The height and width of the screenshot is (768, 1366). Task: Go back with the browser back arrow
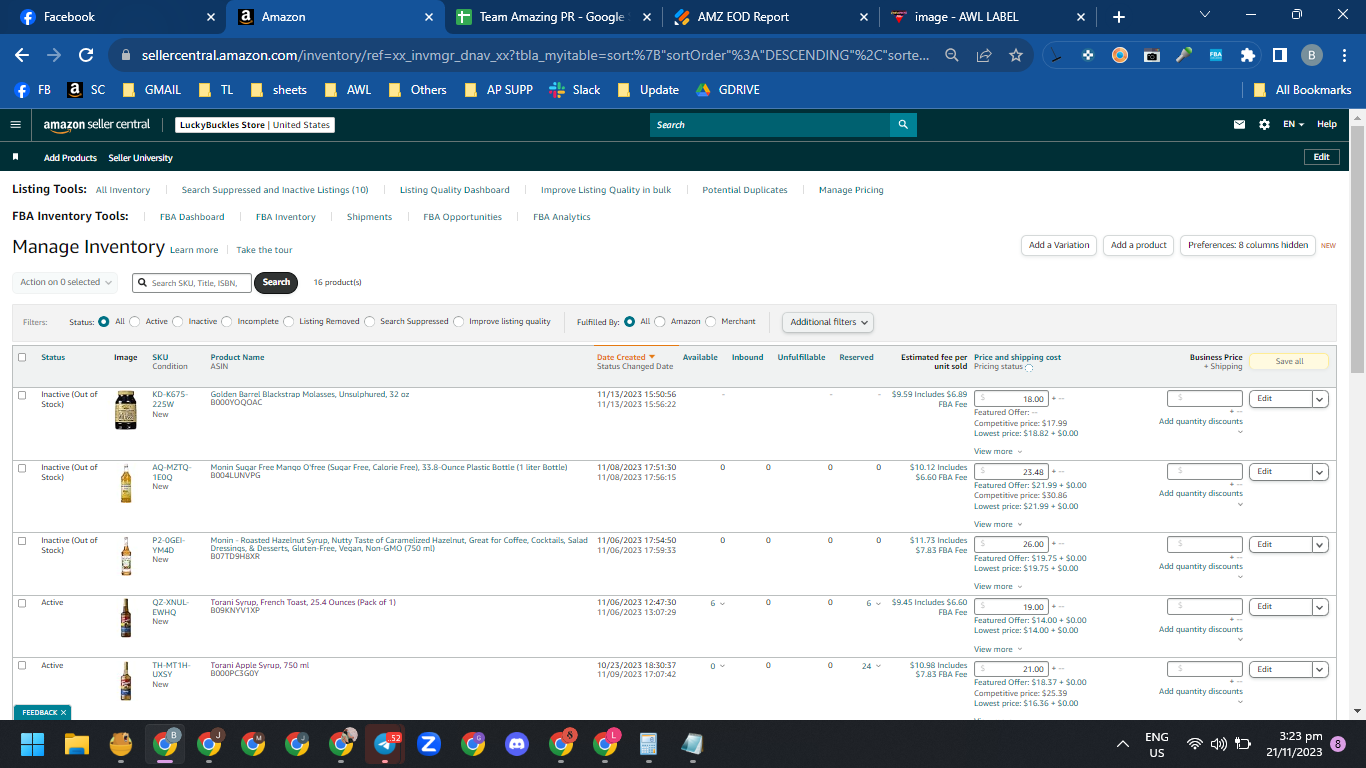[x=22, y=55]
